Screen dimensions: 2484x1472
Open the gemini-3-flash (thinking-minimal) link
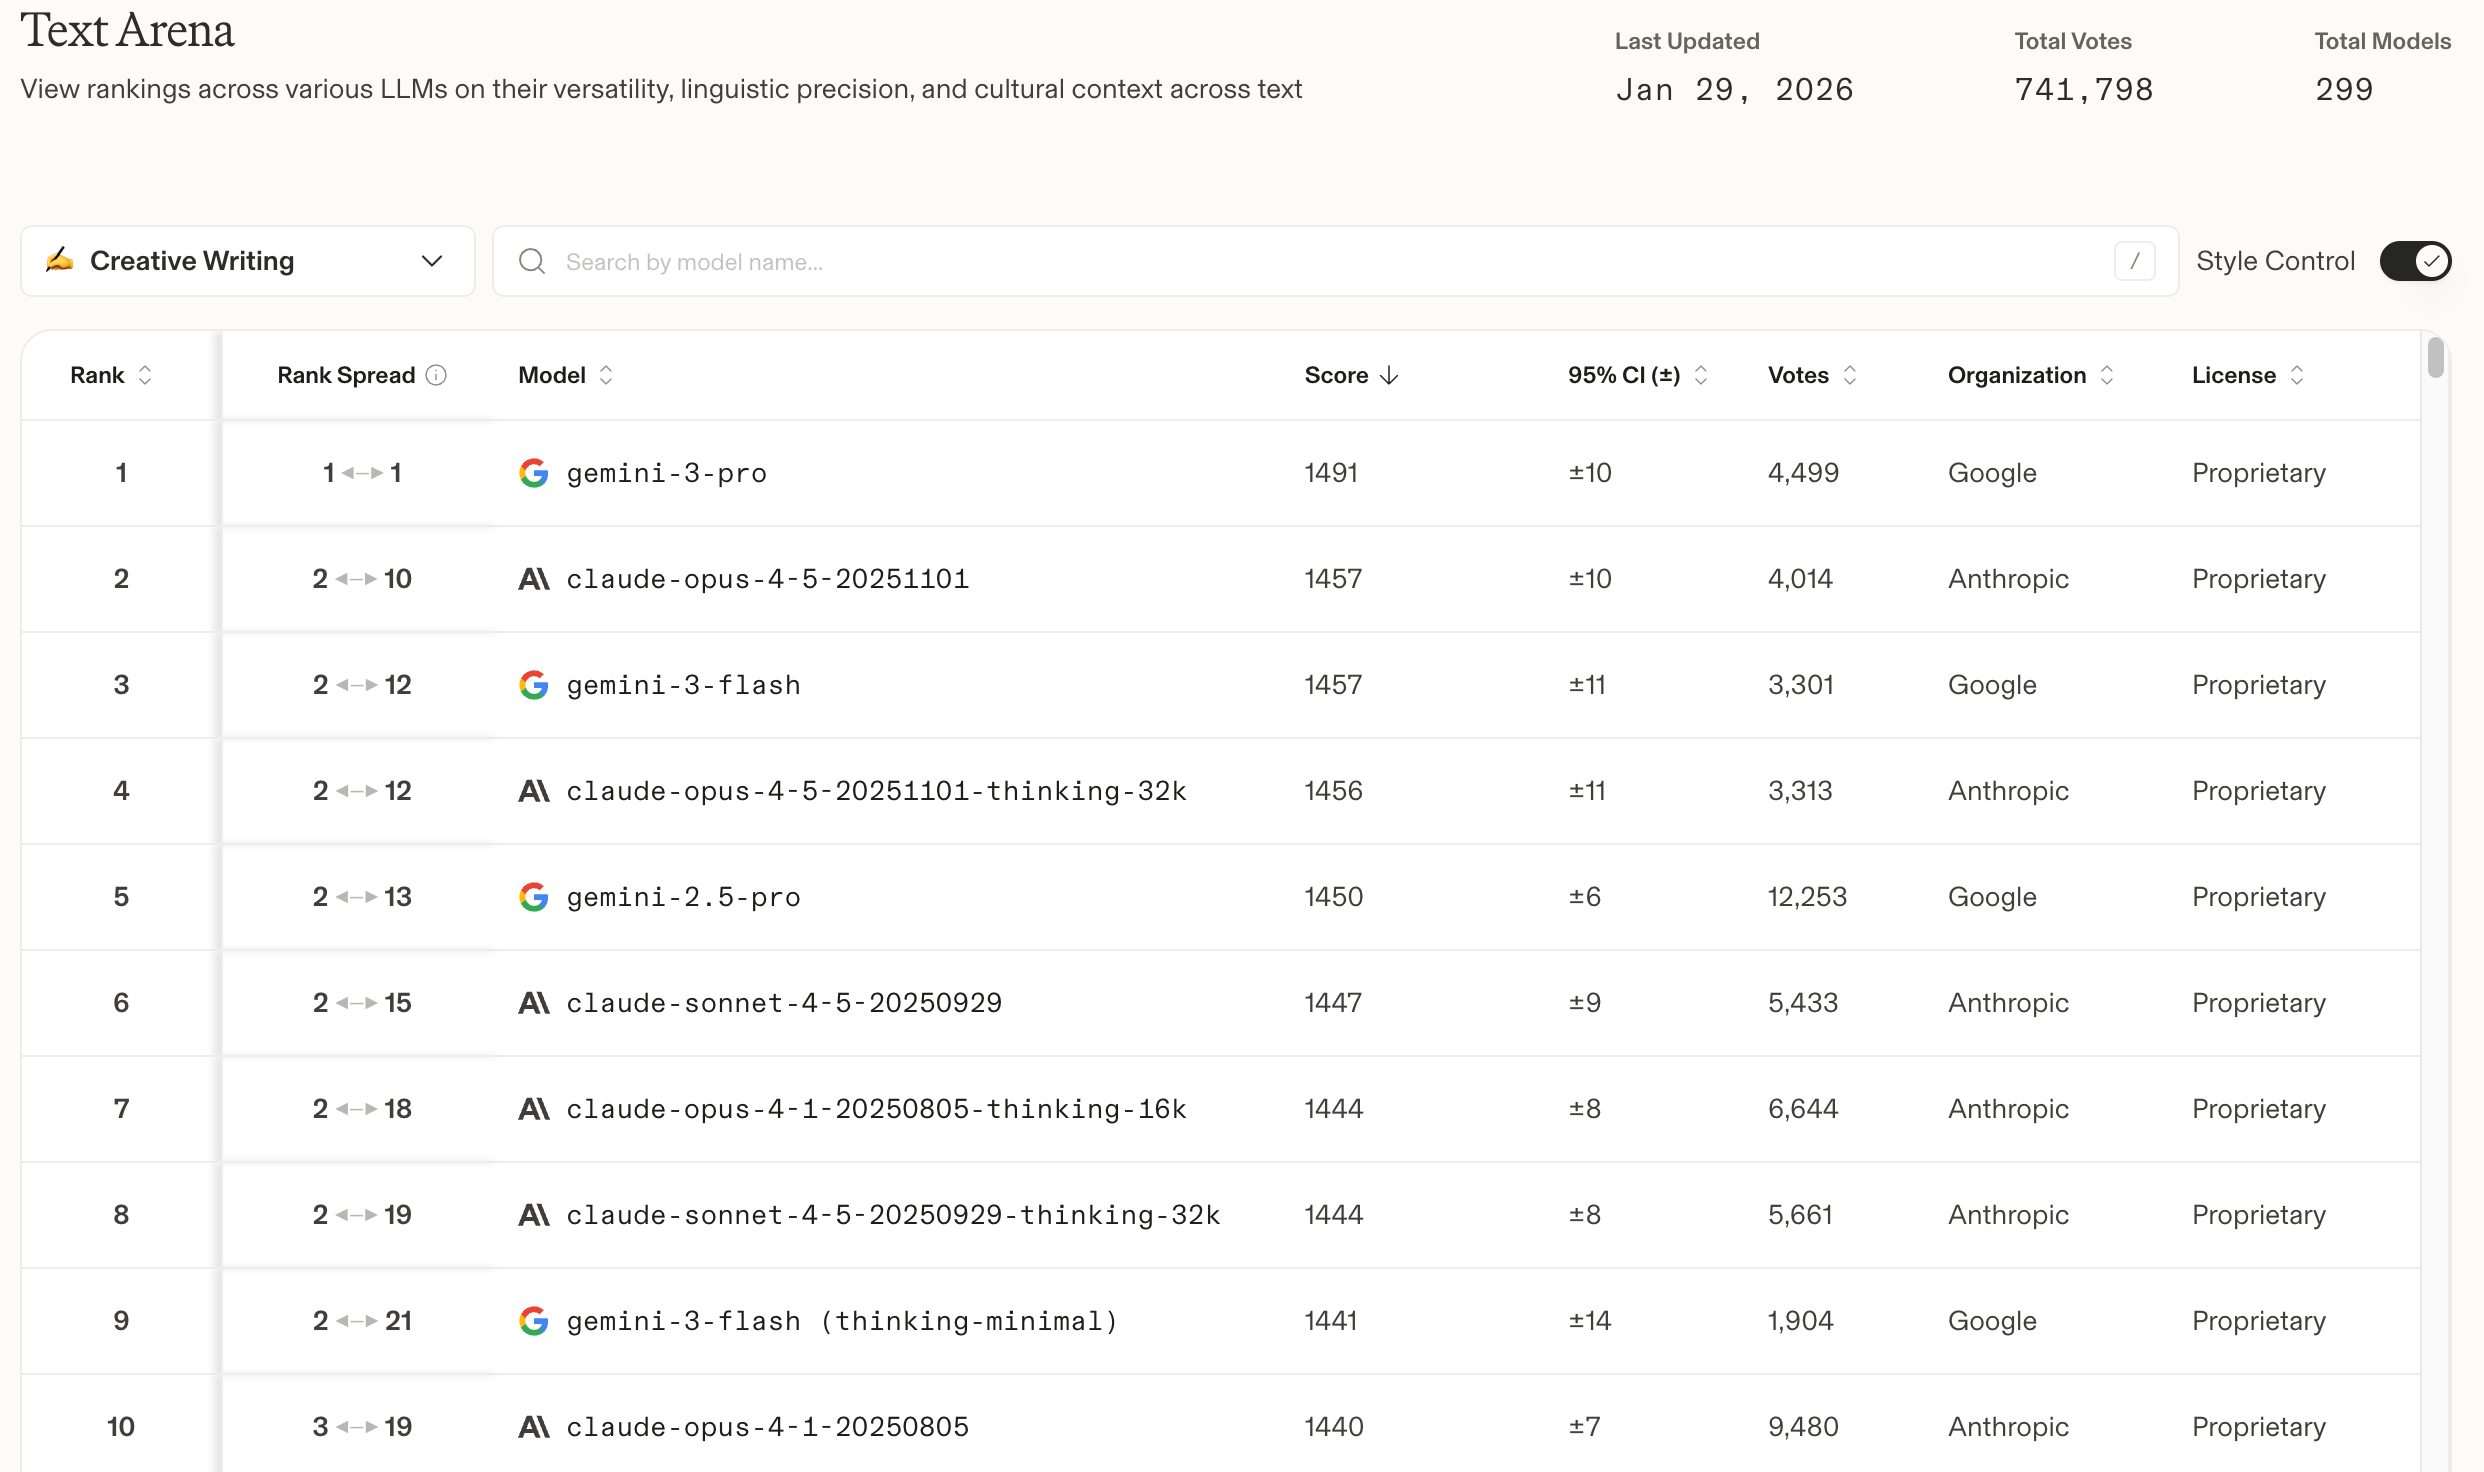[842, 1321]
